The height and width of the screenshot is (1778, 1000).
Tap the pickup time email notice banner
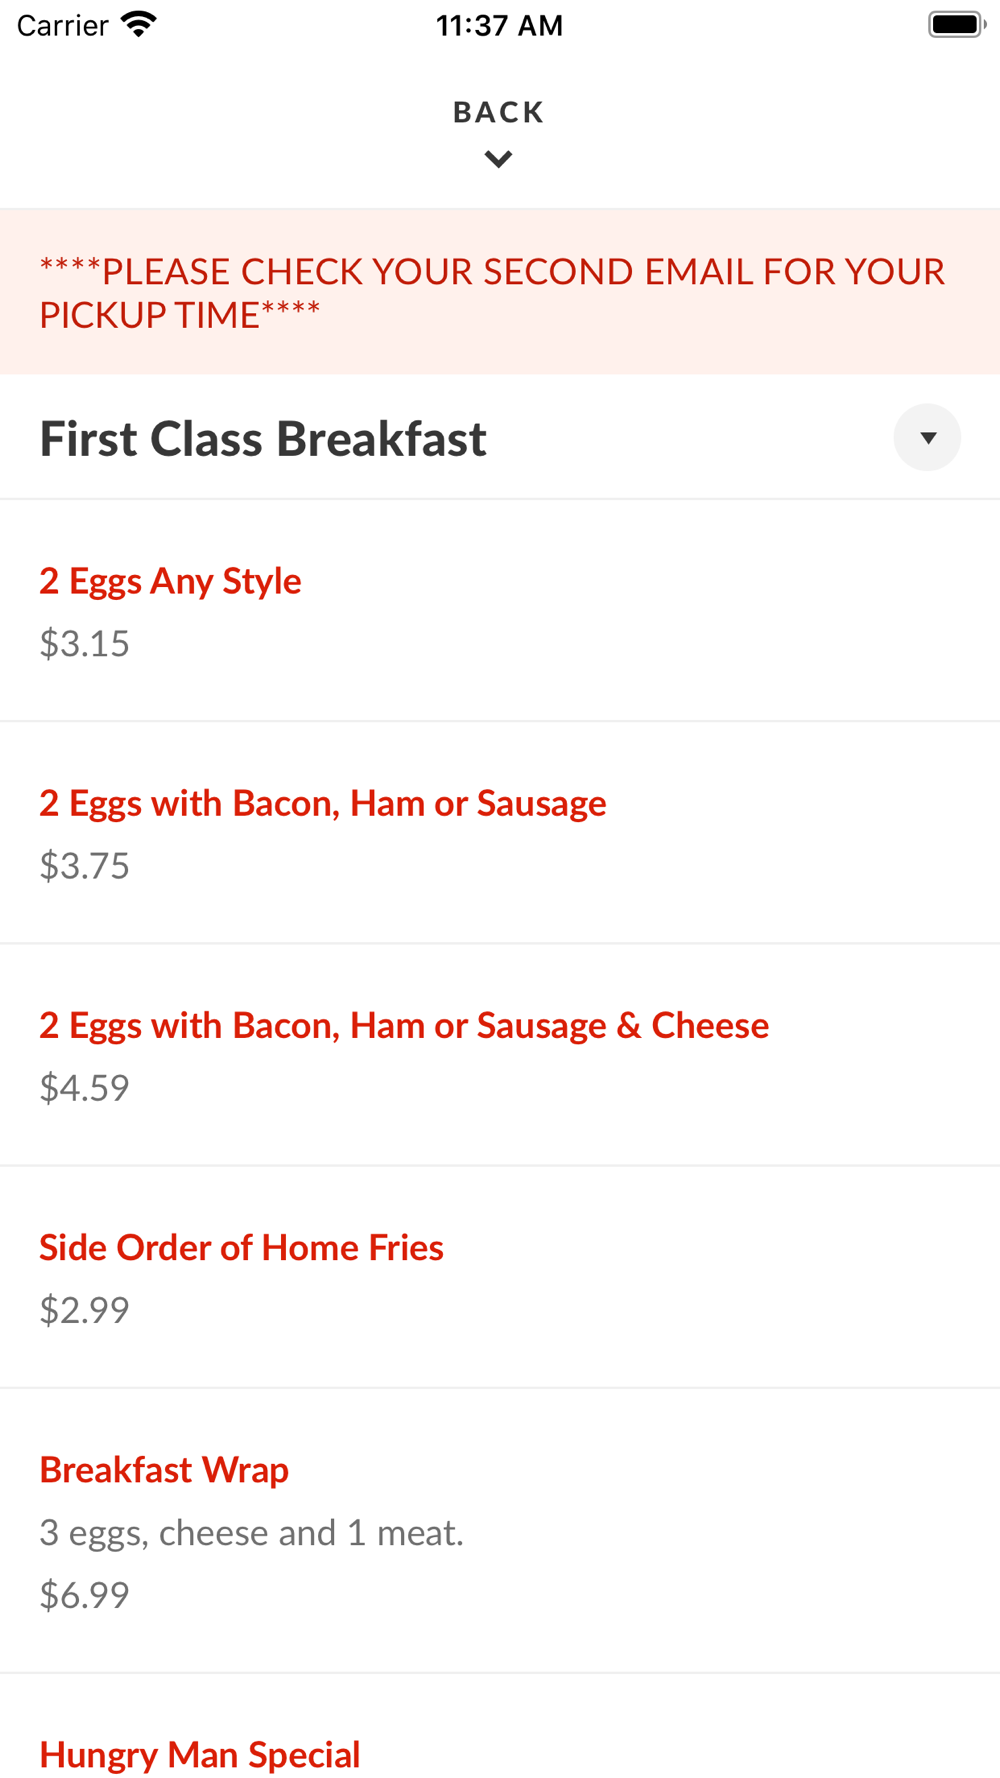(x=492, y=293)
